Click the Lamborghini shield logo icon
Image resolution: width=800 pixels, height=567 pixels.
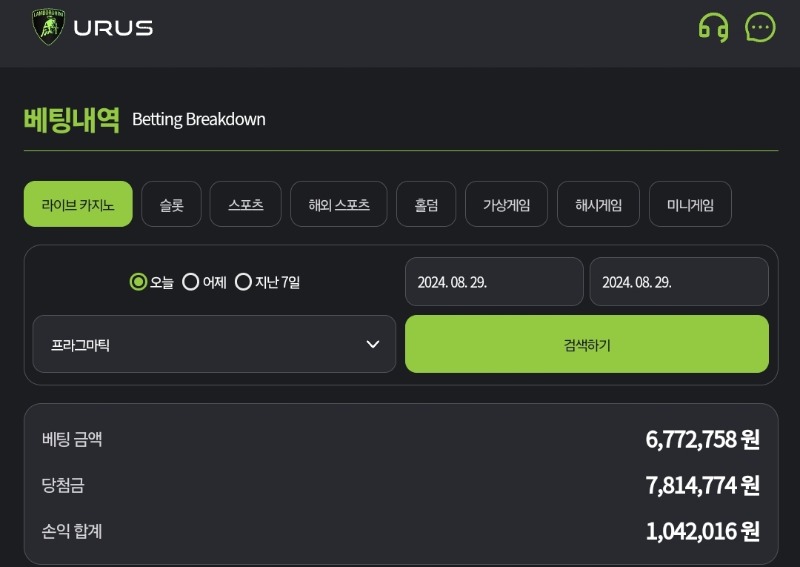[48, 27]
